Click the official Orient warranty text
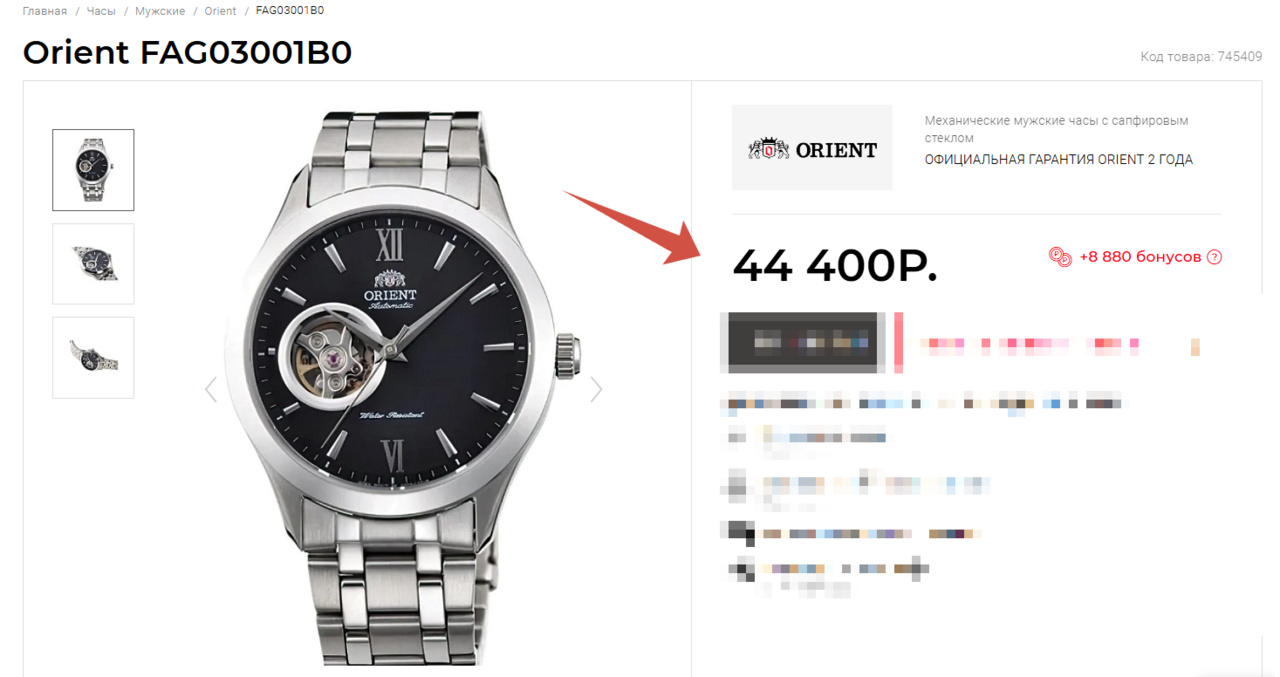This screenshot has height=677, width=1280. click(x=1058, y=160)
